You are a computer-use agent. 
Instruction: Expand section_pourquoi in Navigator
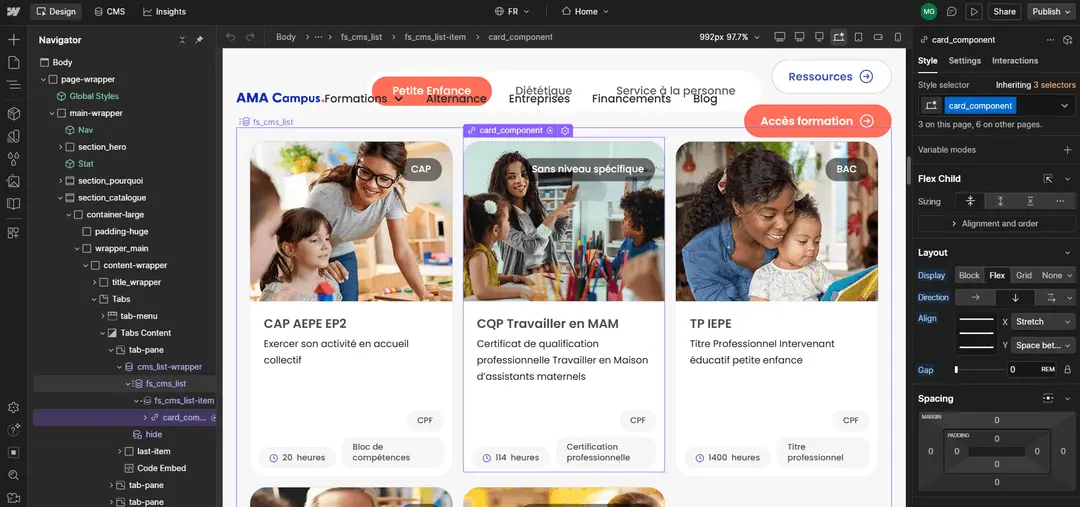pos(61,180)
